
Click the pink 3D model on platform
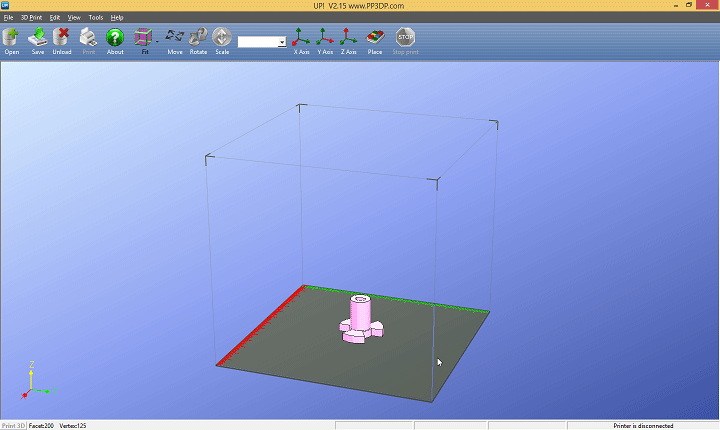click(358, 322)
